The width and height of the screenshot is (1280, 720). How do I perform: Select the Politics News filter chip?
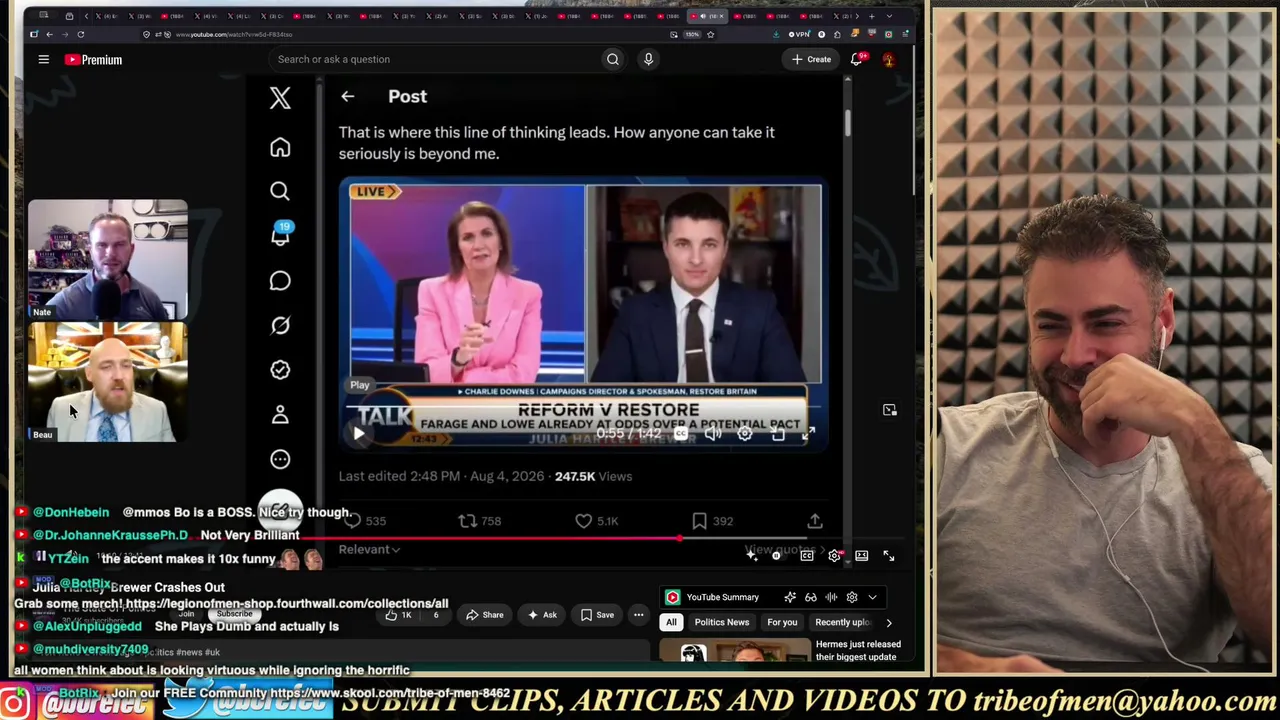722,623
